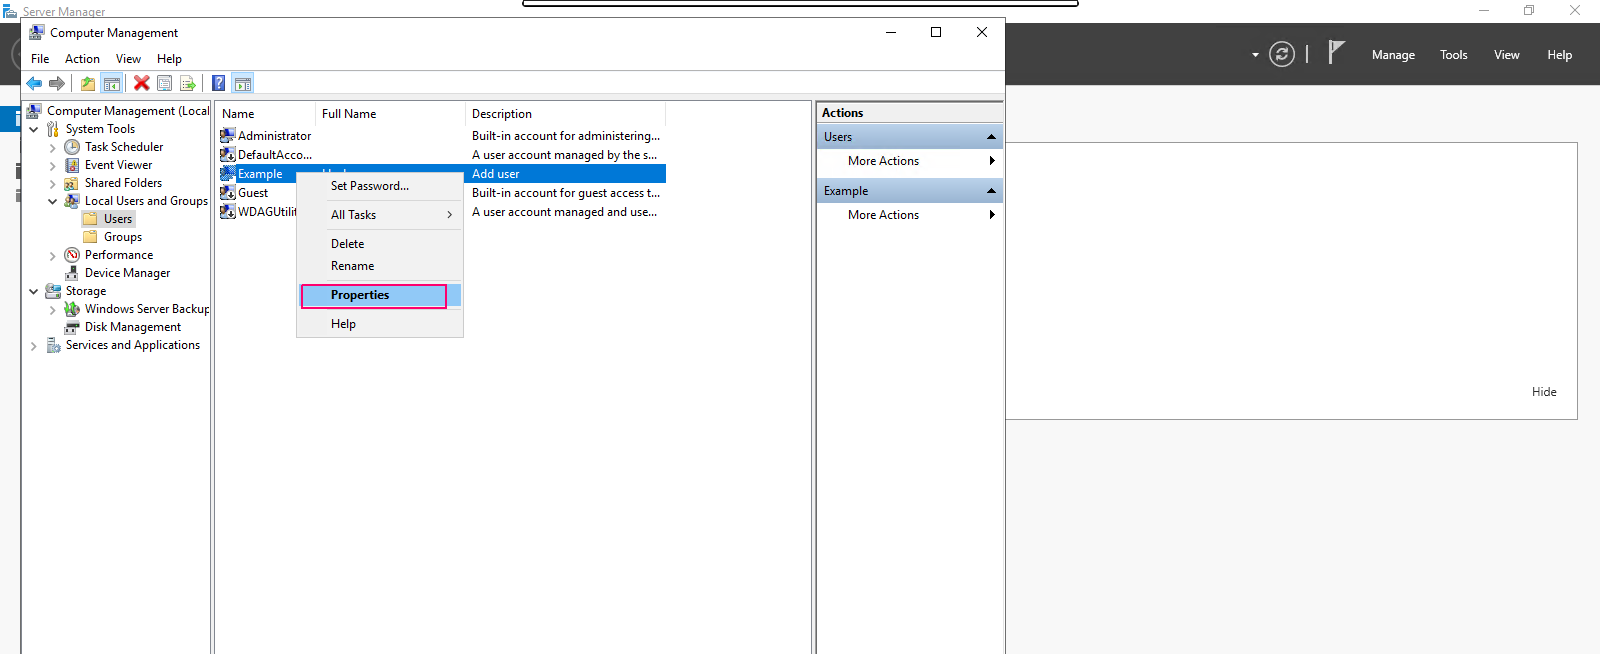Click the Performance monitor icon
Screen dimensions: 1600x654
click(x=72, y=255)
